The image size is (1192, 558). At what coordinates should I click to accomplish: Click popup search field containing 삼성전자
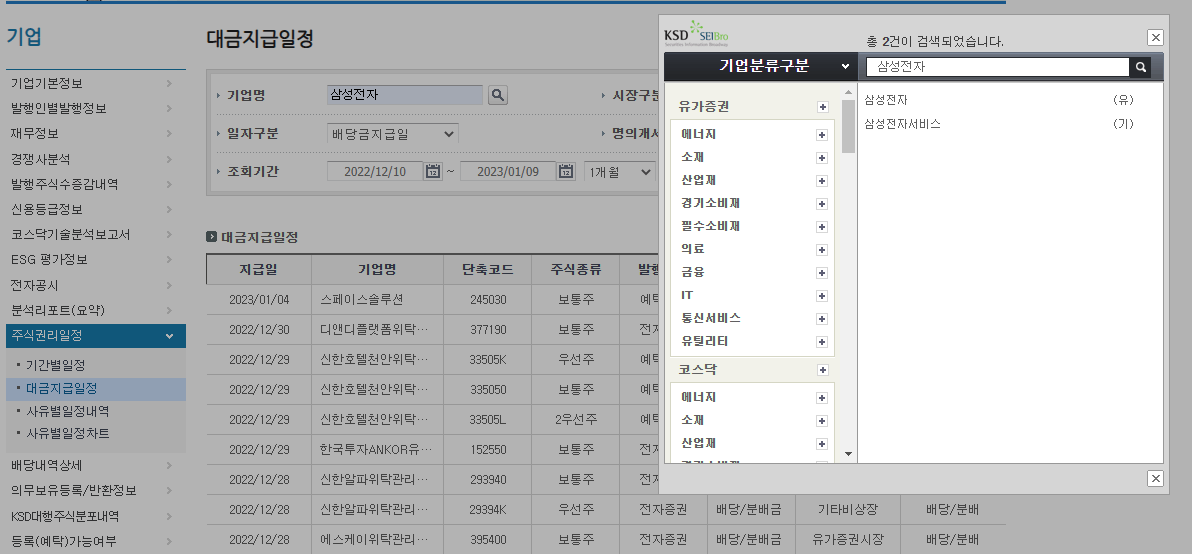(x=997, y=67)
